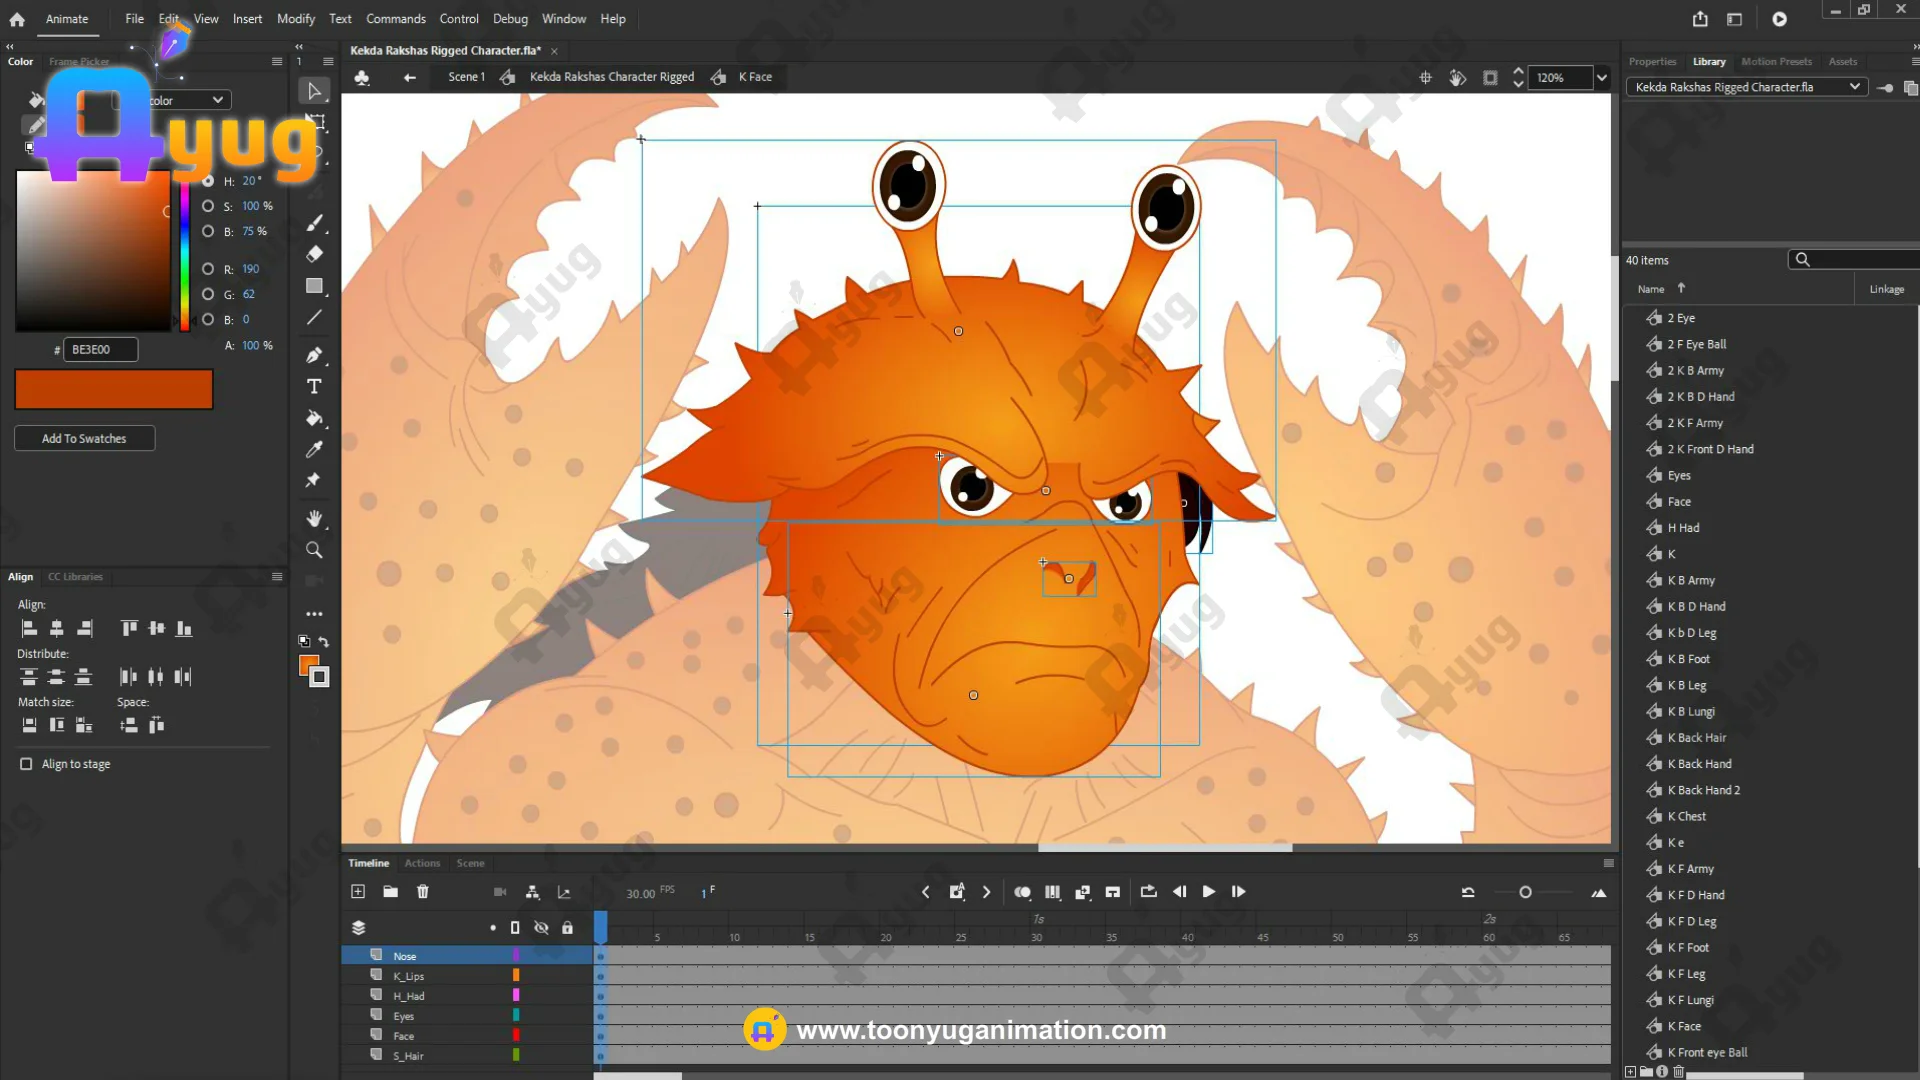Open the library document dropdown

1854,87
